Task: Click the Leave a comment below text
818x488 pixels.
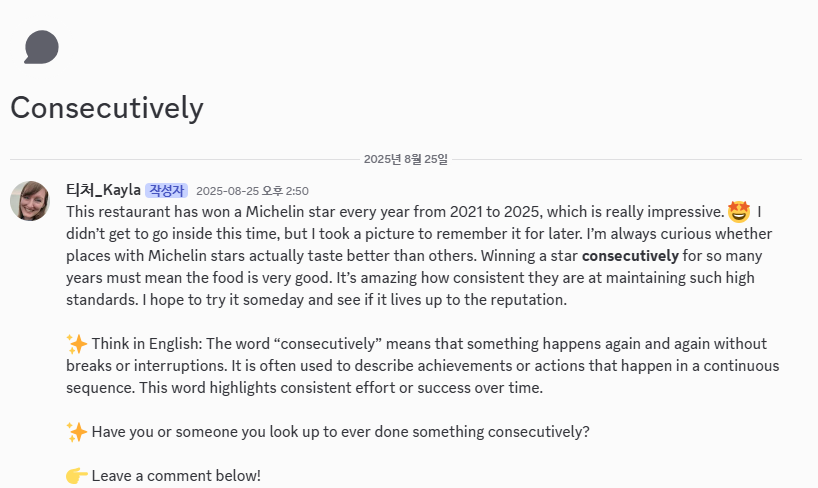Action: click(176, 476)
